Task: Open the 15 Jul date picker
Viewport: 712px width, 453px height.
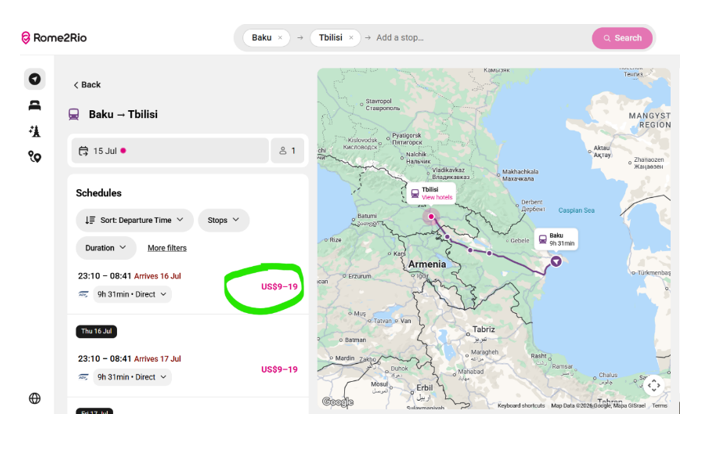Action: click(170, 151)
